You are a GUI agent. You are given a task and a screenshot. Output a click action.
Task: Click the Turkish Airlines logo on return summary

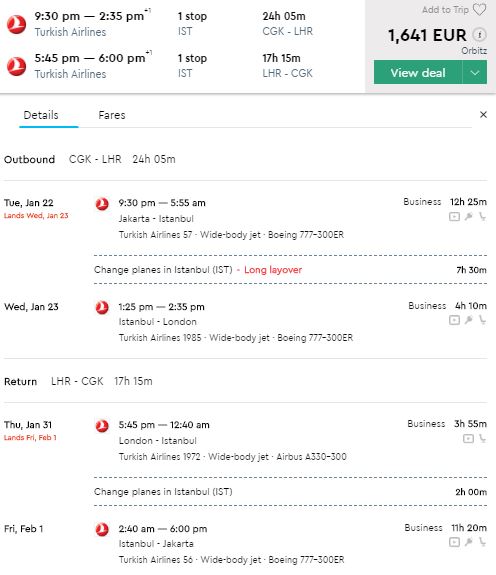click(16, 66)
